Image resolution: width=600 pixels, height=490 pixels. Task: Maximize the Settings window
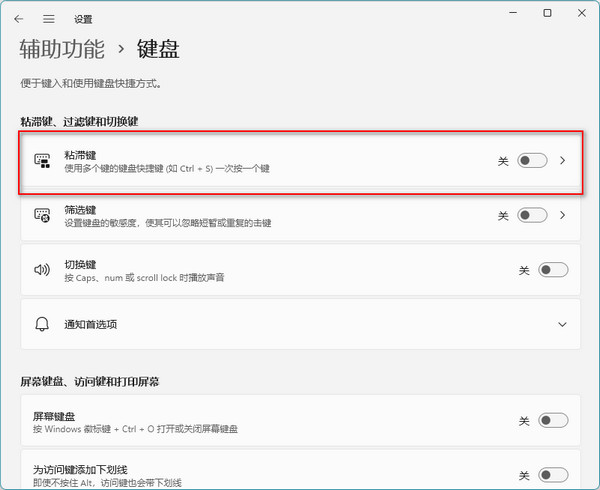547,14
